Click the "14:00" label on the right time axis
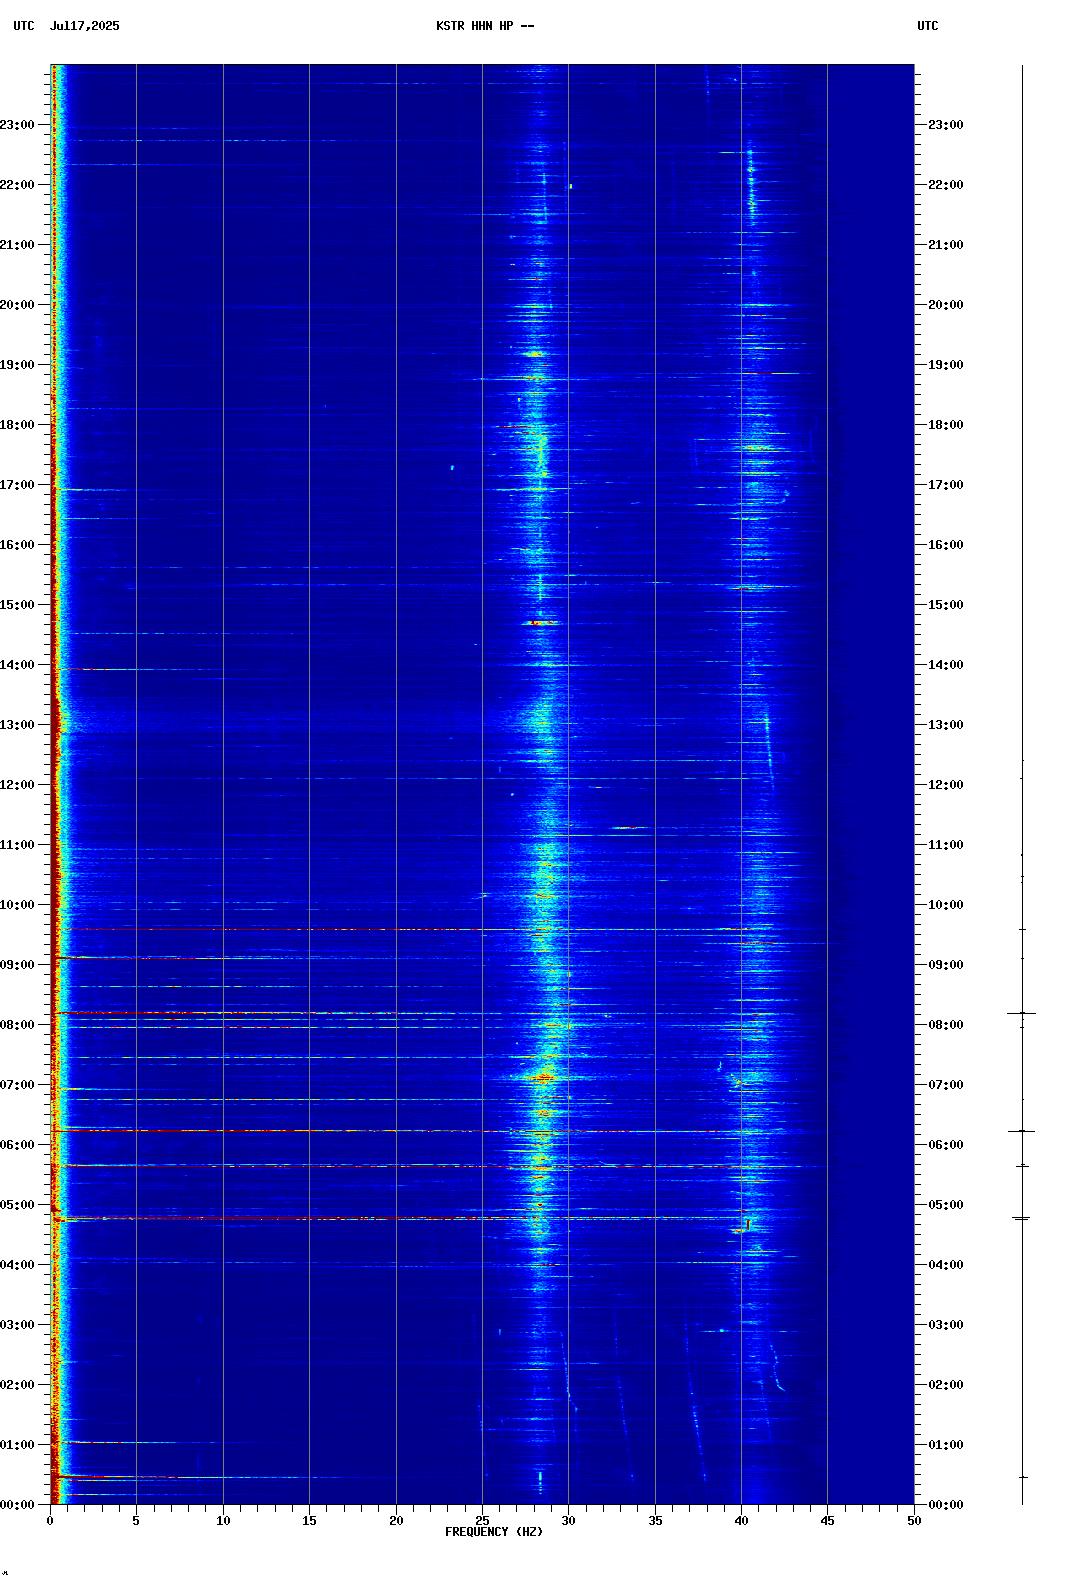The height and width of the screenshot is (1584, 1066). point(946,665)
